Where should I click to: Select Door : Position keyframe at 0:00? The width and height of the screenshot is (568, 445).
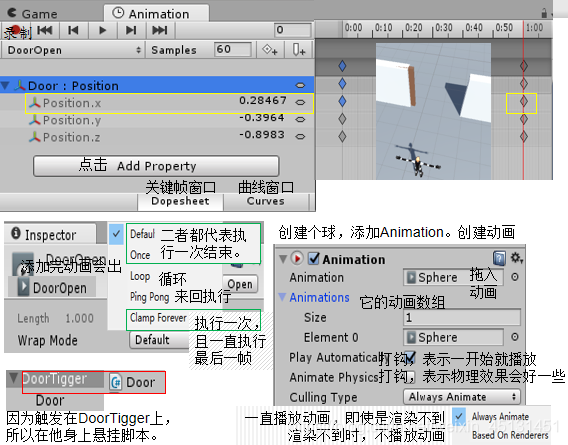point(342,84)
